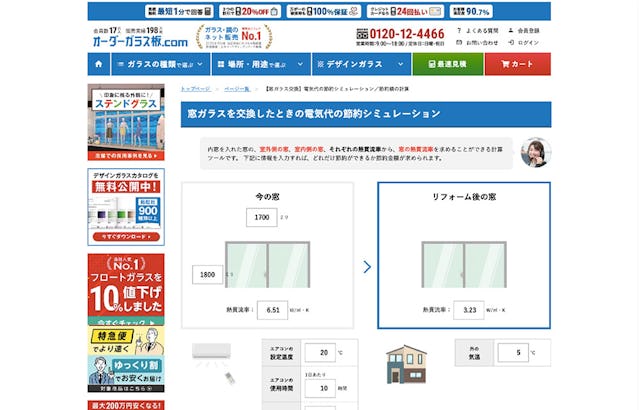Viewport: 640px width, 410px height.
Task: Open the デザインガラスカタログ 無料公開中 banner
Action: (x=126, y=207)
